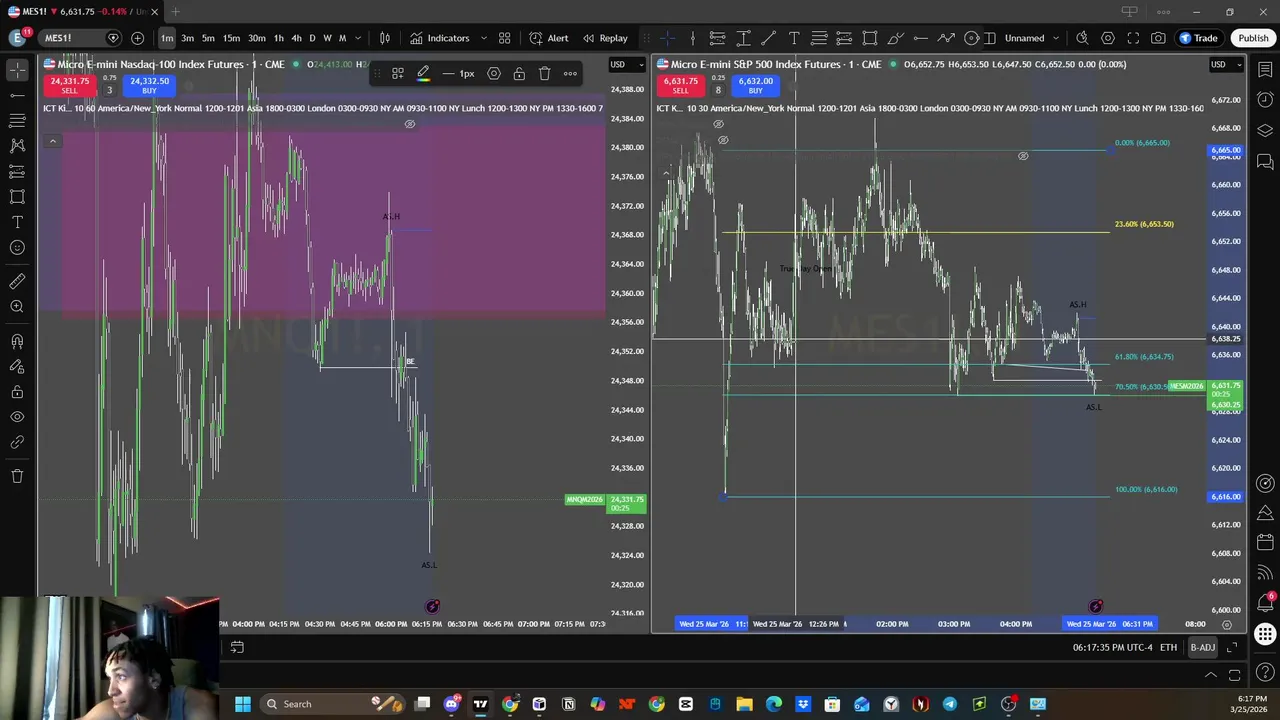Select the text tool in top drawing bar
Screen dimensions: 1280x720
click(794, 38)
